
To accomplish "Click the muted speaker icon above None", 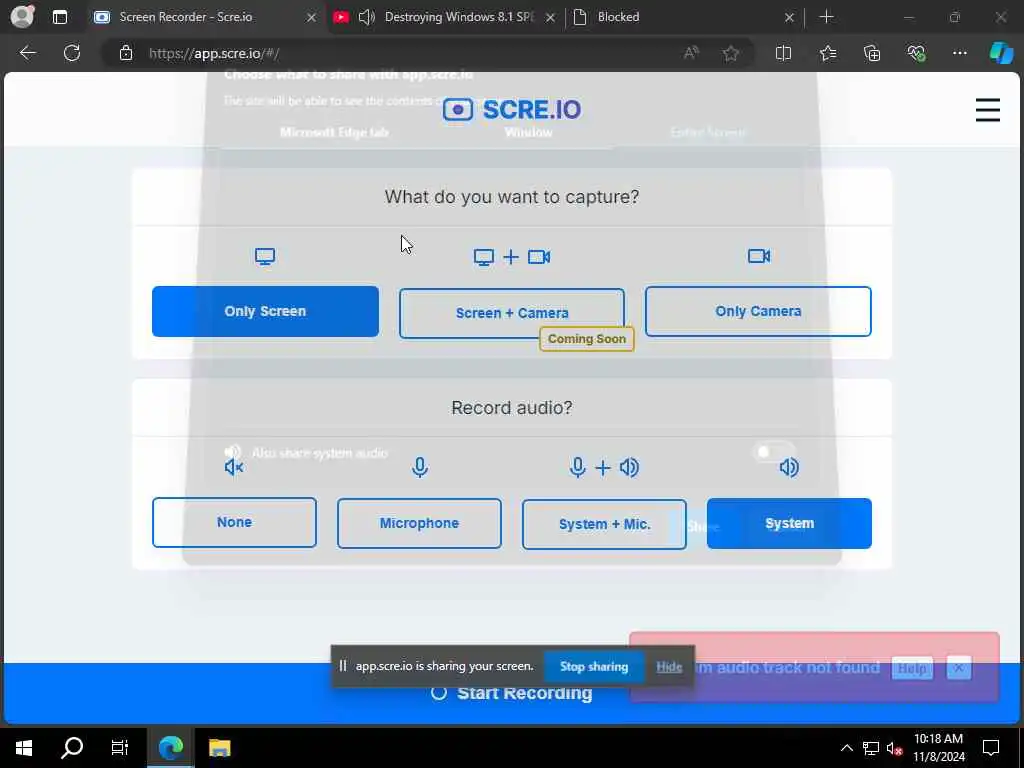I will point(234,468).
